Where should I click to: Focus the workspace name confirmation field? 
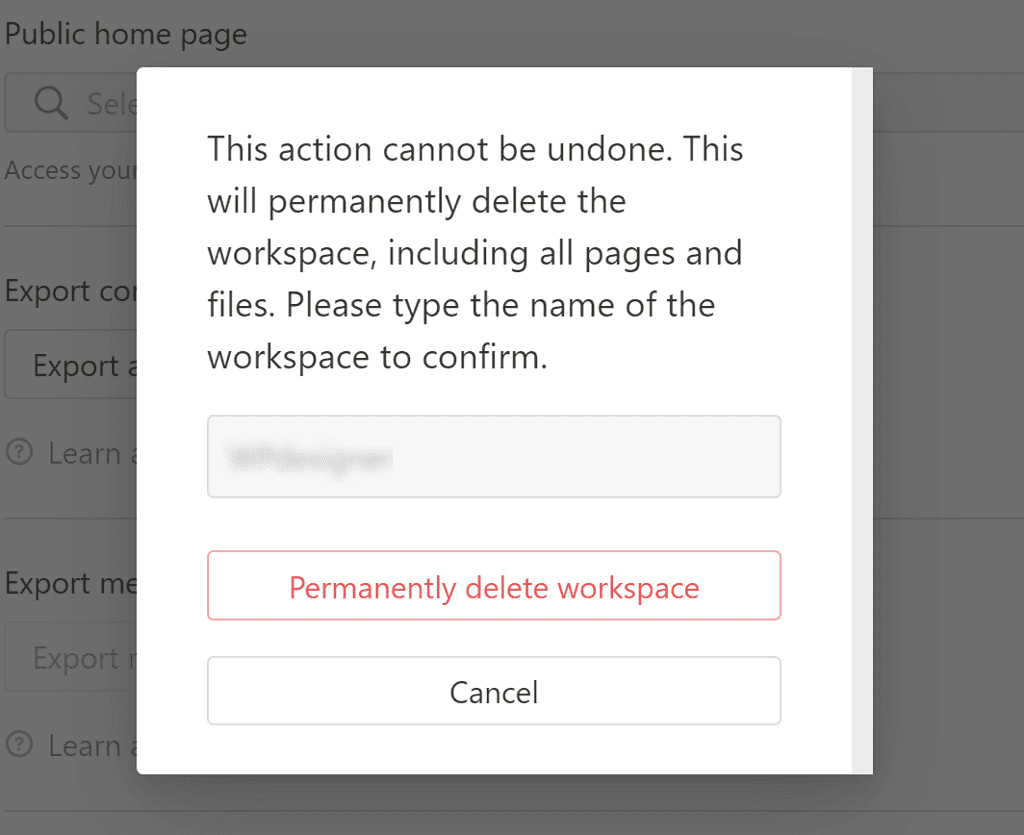pyautogui.click(x=493, y=457)
